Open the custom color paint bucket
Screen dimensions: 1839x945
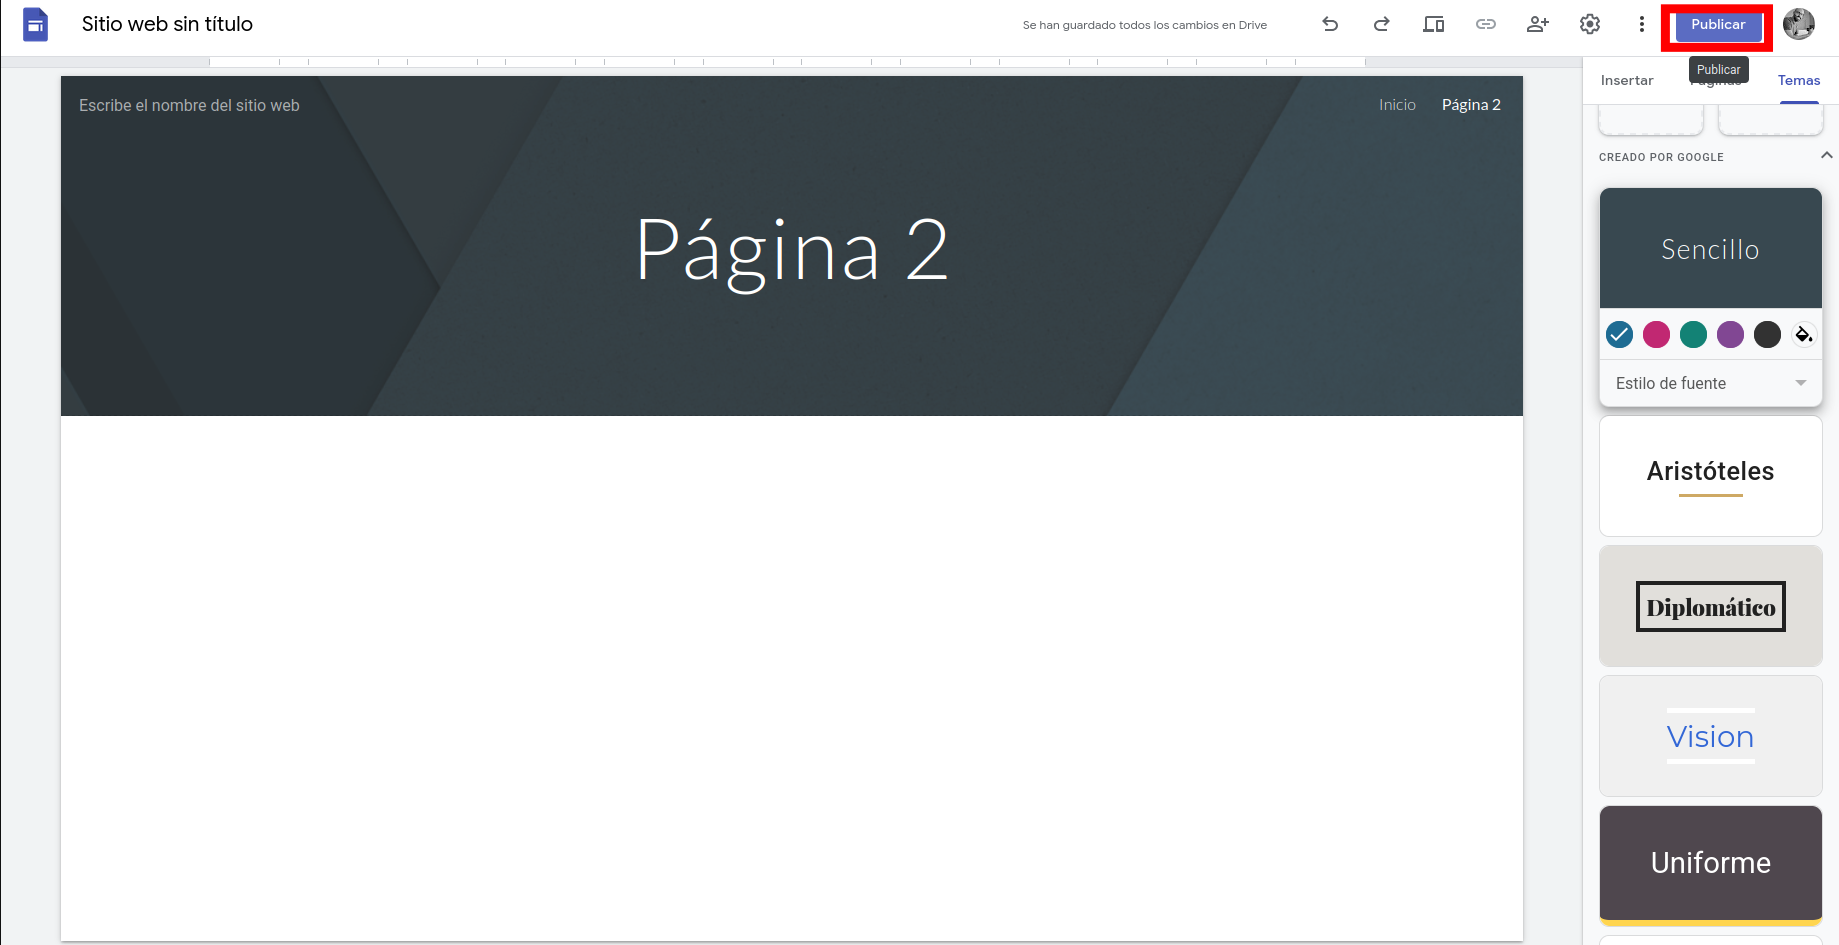(1804, 334)
